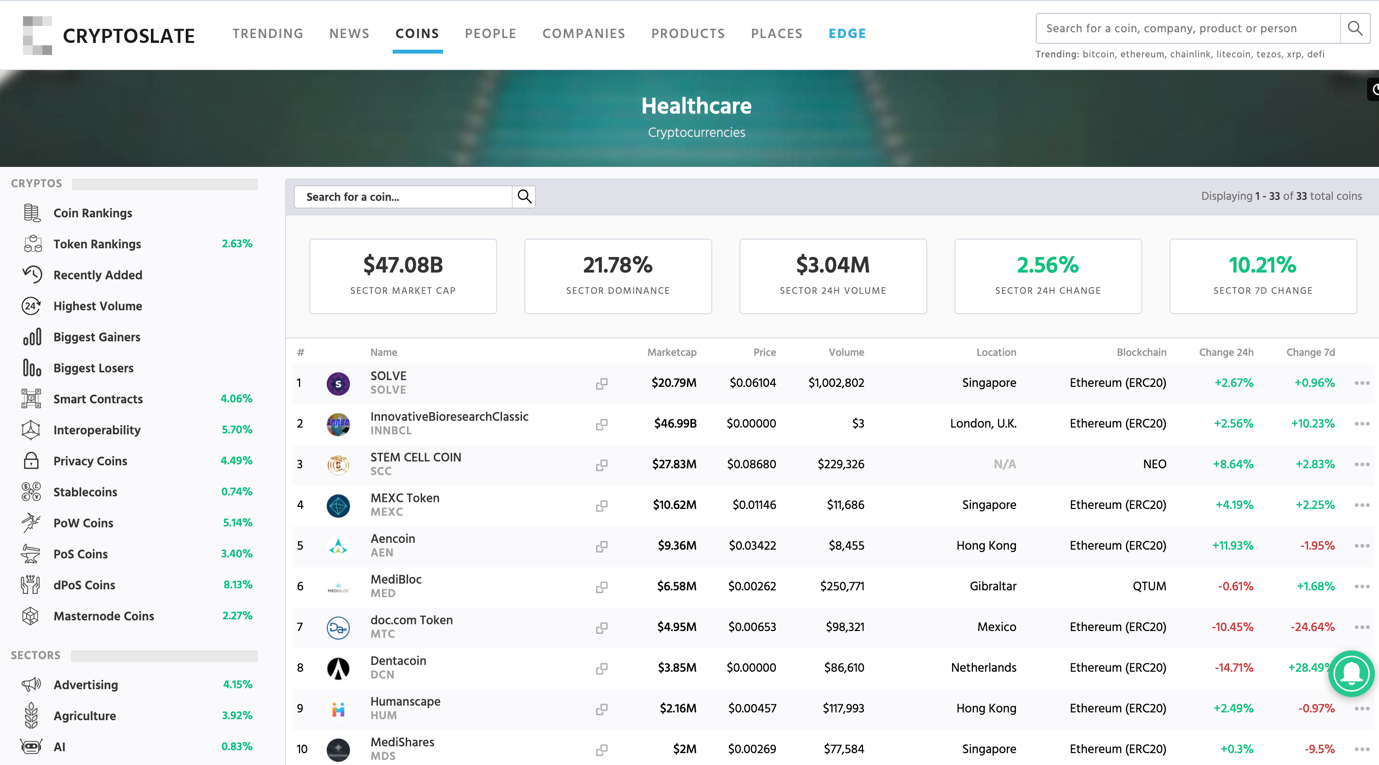The width and height of the screenshot is (1379, 765).
Task: Click the green notification bell button
Action: tap(1352, 673)
